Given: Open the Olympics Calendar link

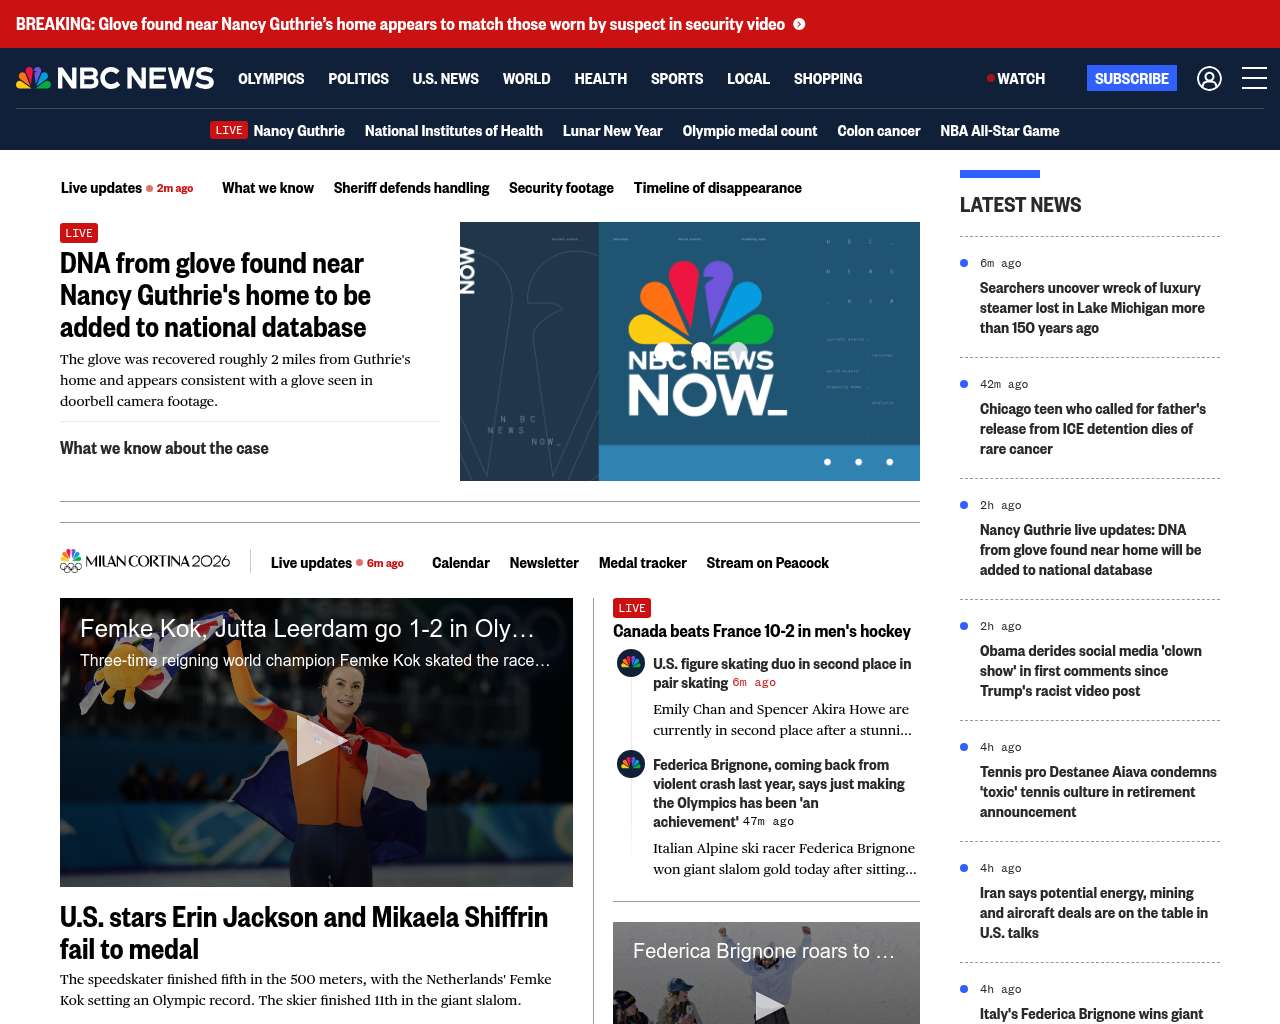Looking at the screenshot, I should [x=461, y=562].
